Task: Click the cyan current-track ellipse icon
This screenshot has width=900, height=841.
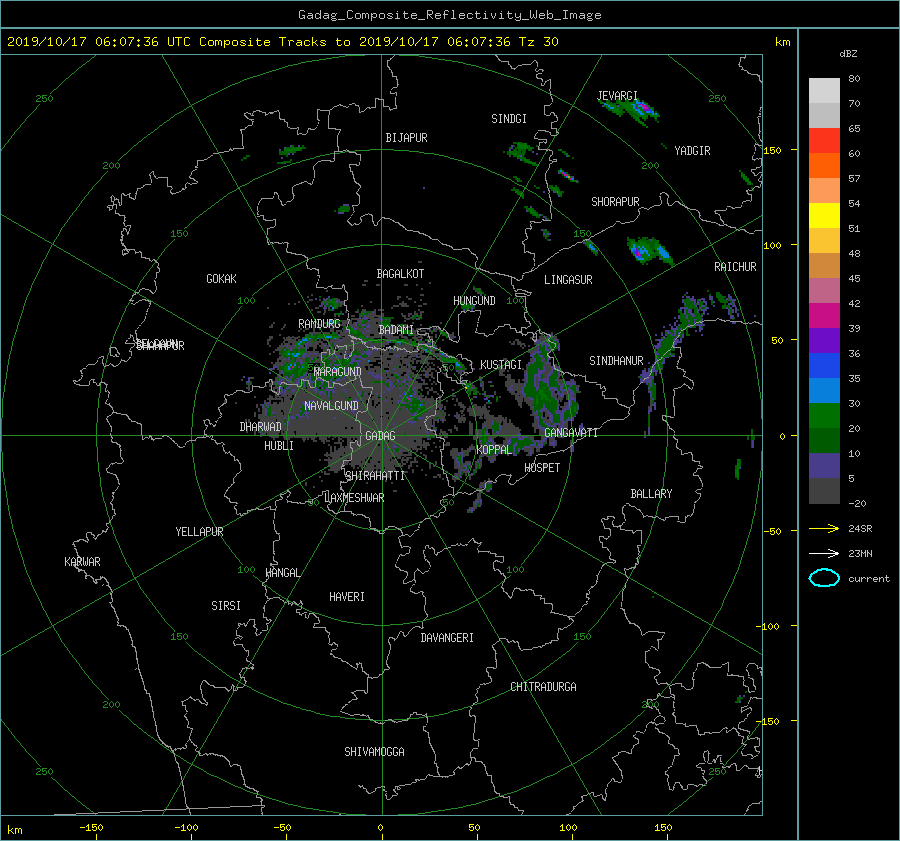Action: pyautogui.click(x=824, y=578)
